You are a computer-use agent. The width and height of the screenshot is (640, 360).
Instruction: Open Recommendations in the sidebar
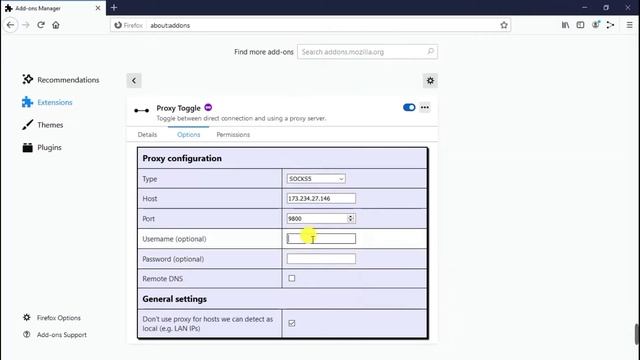[x=61, y=80]
